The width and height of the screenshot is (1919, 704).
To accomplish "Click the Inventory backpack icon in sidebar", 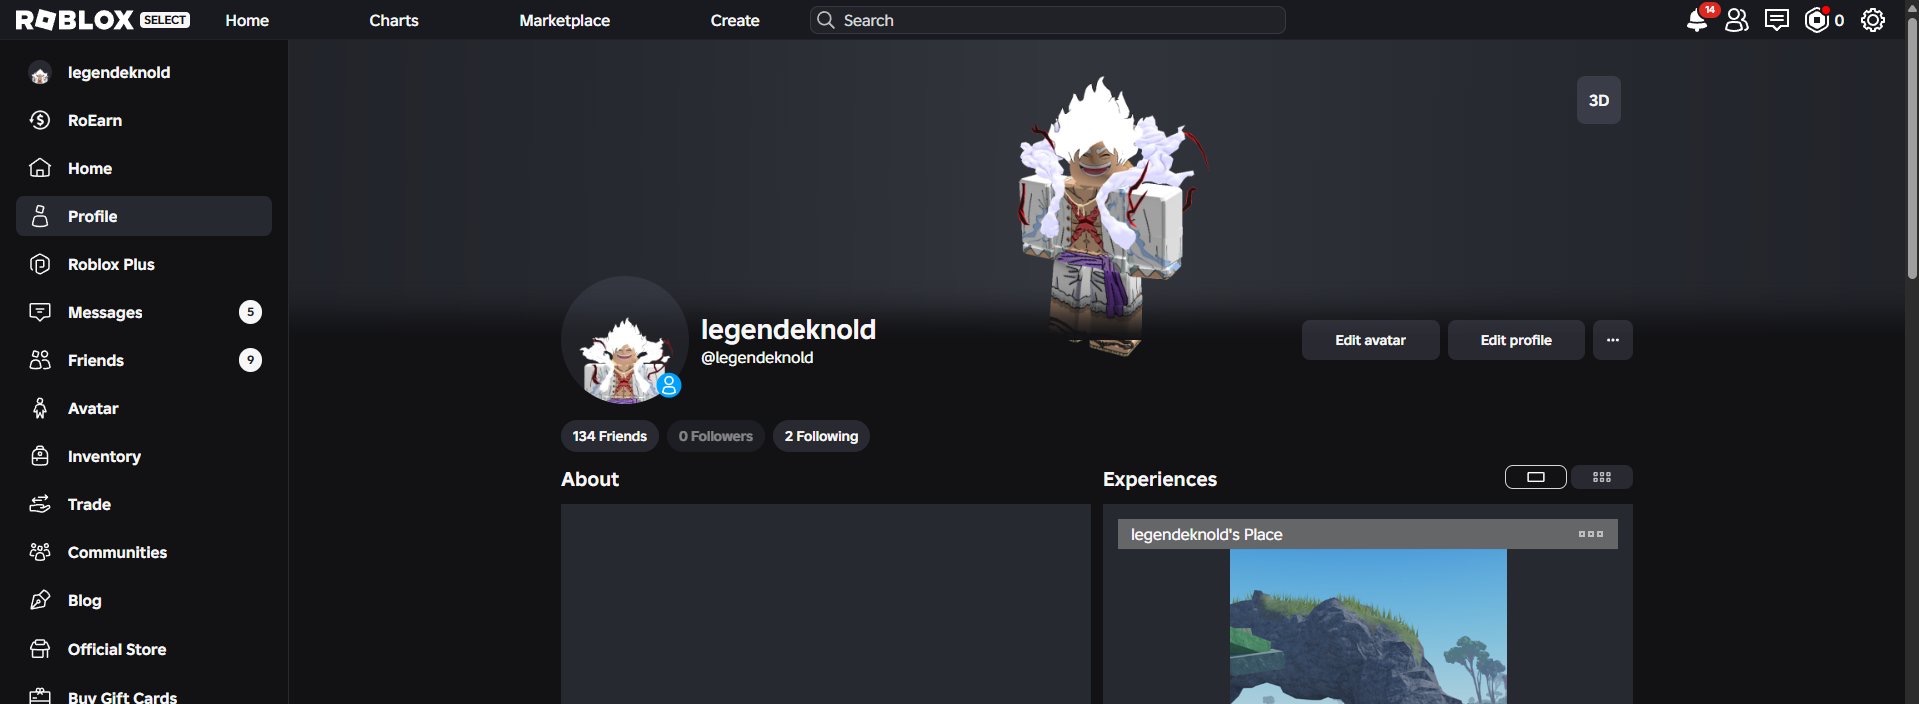I will coord(40,456).
